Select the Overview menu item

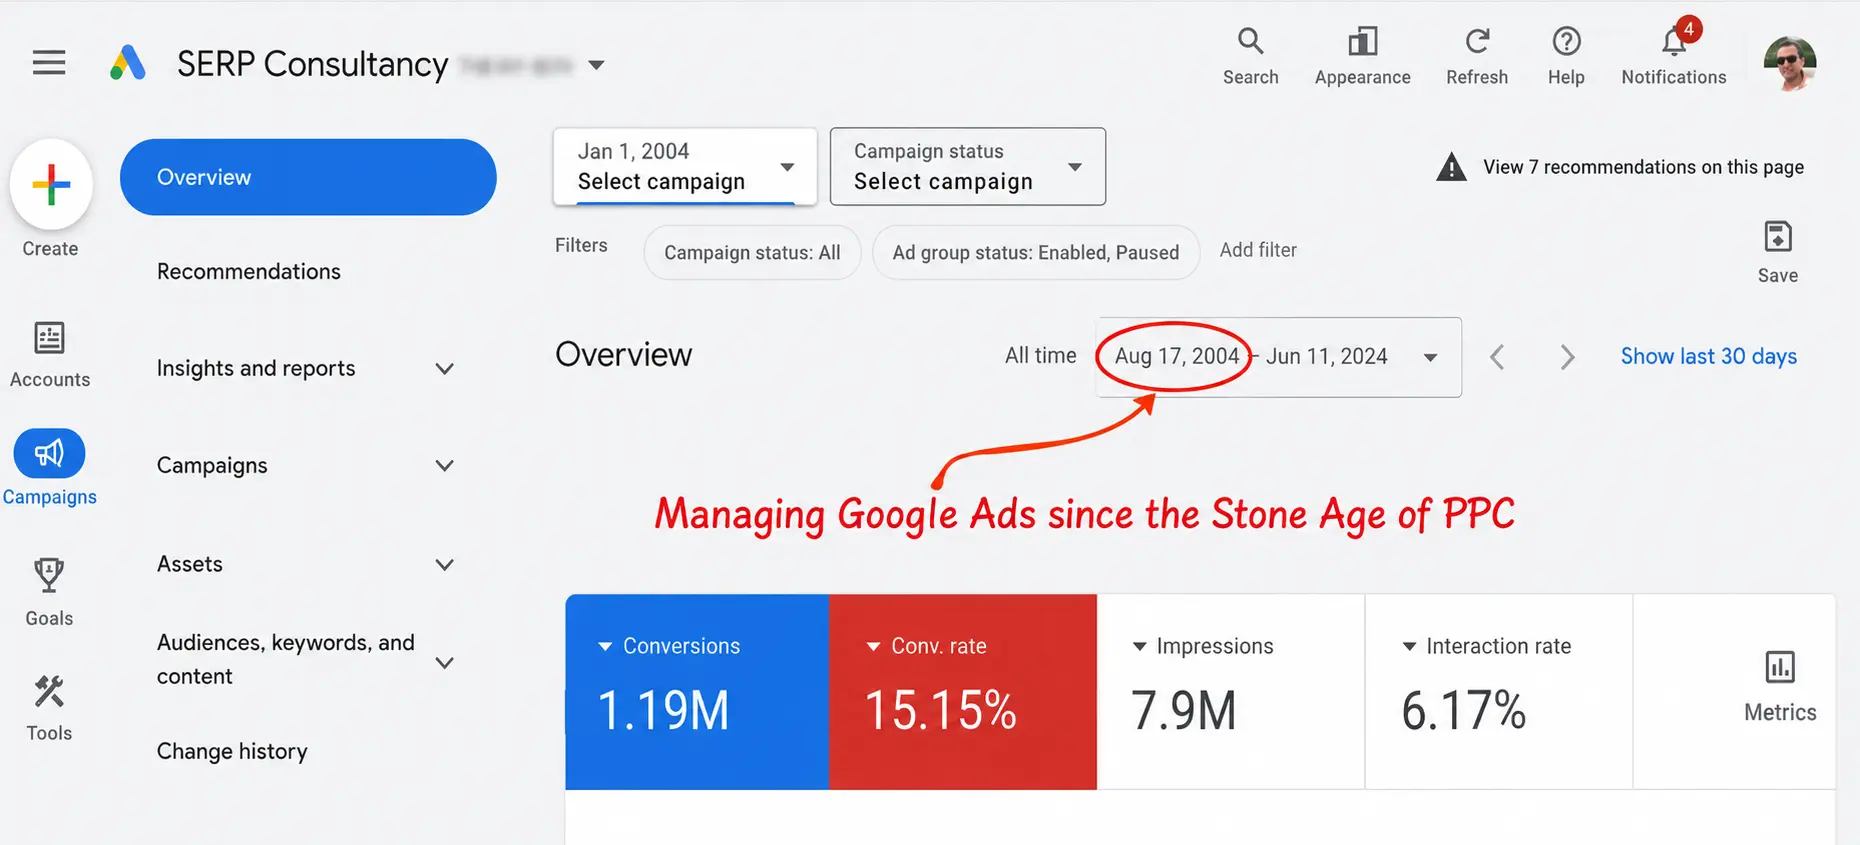click(308, 177)
